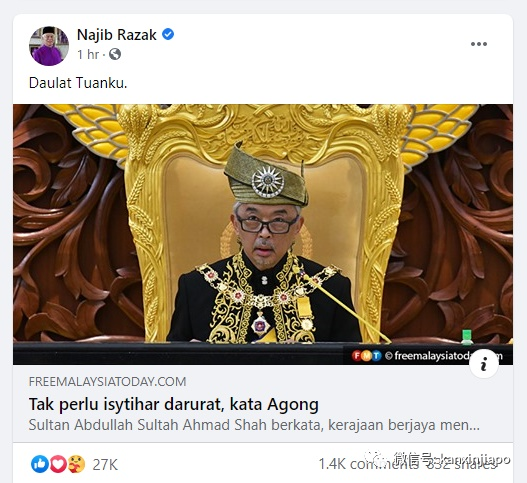Open headline Tak perlu isytihar darurat, kata Agong
Viewport: 527px width, 483px height.
173,404
